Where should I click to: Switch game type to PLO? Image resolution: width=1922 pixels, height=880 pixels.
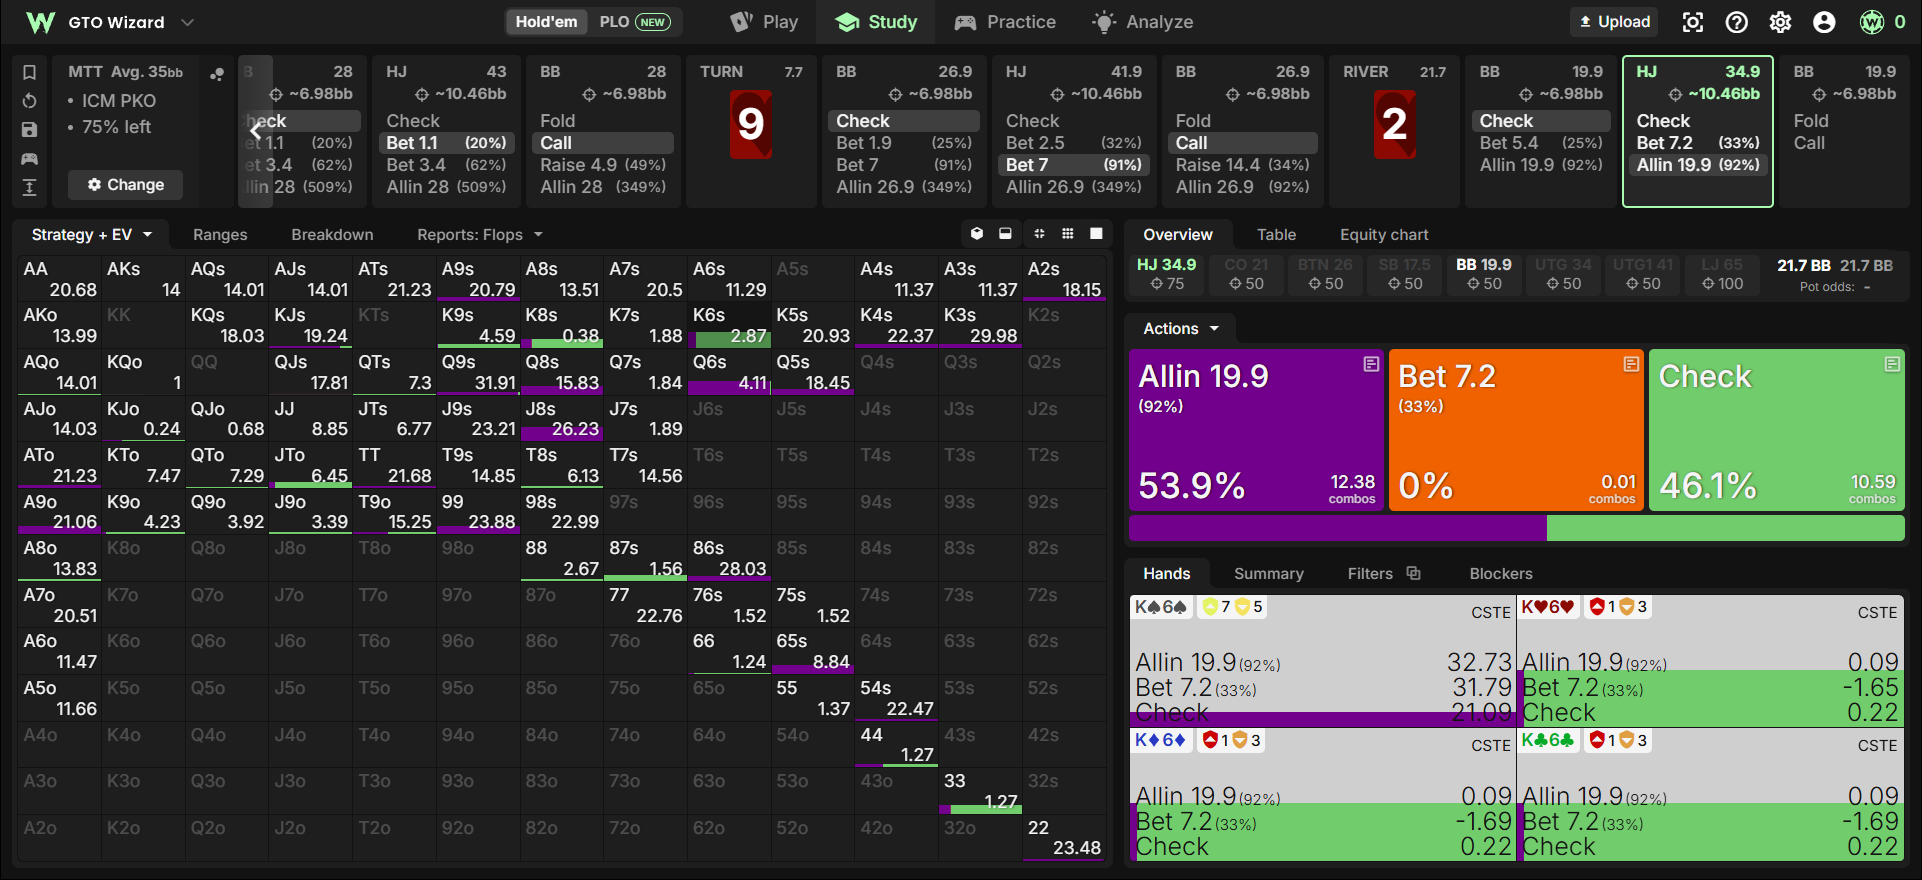634,22
